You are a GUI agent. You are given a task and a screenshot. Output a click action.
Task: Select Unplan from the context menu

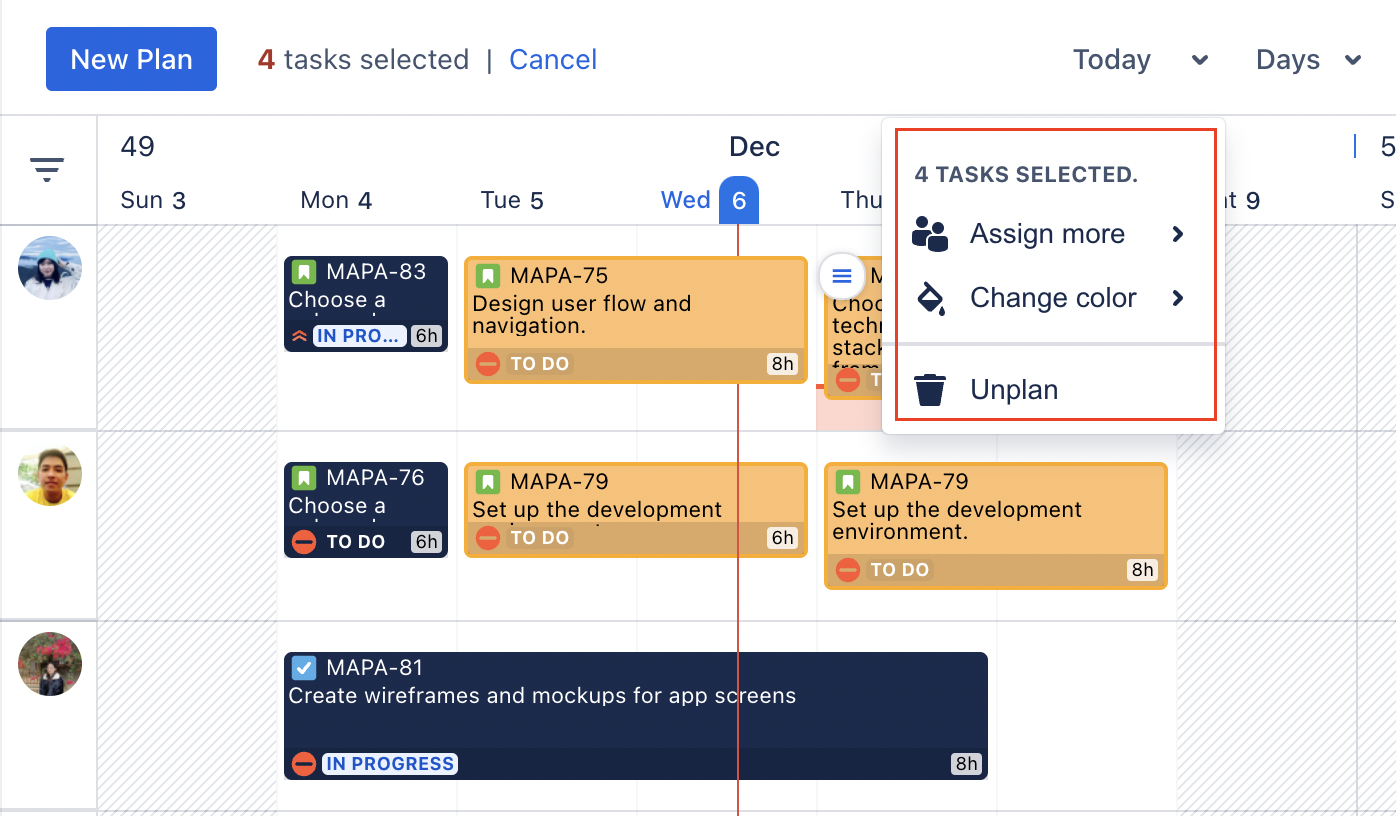pyautogui.click(x=1014, y=389)
